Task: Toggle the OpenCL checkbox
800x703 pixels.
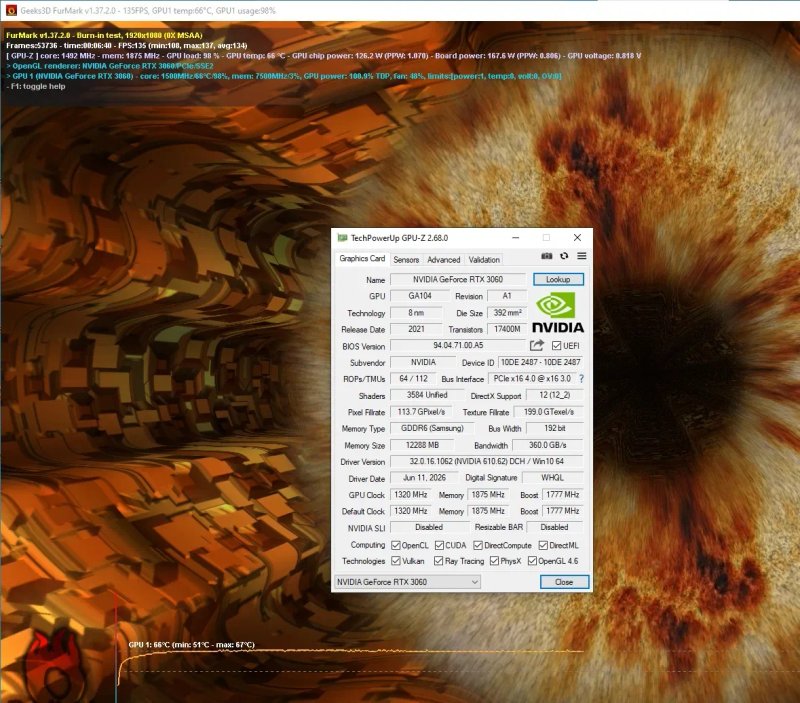Action: click(x=395, y=545)
